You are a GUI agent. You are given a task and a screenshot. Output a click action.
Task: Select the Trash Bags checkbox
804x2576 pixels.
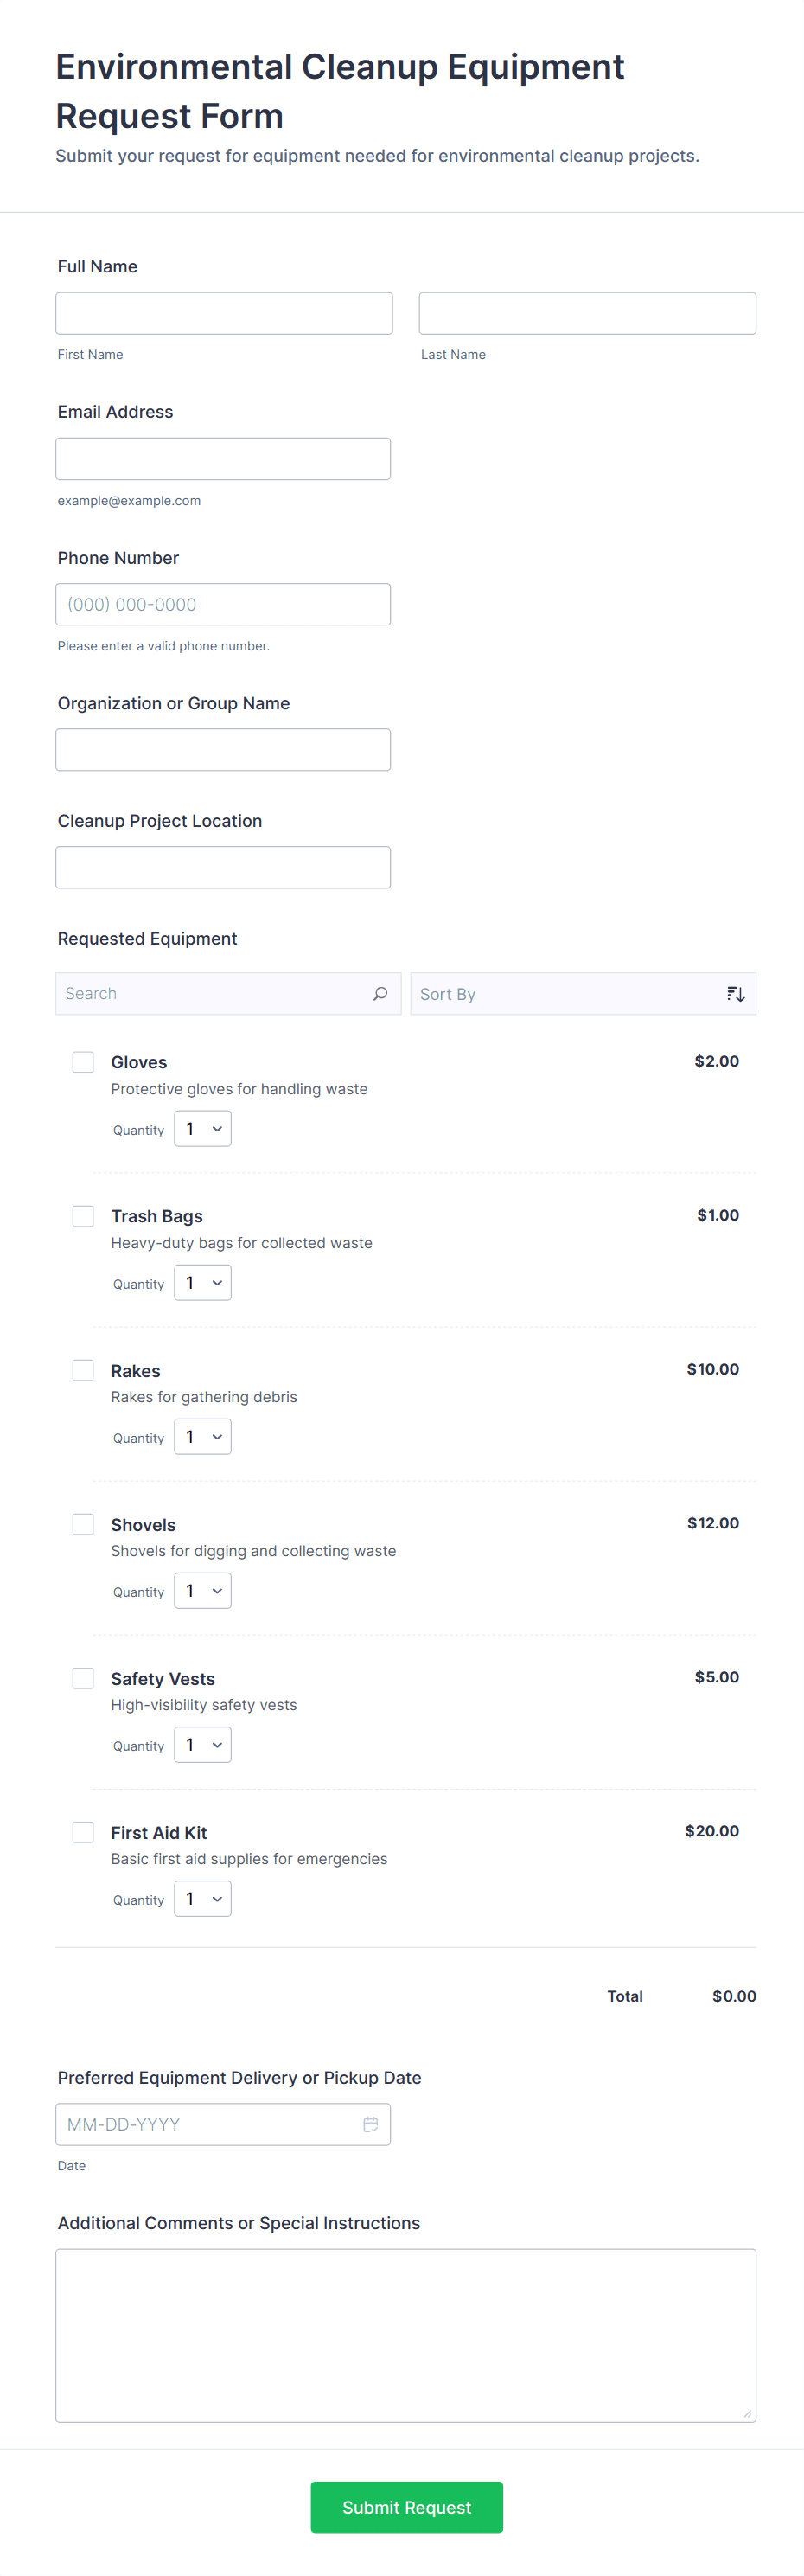click(83, 1215)
